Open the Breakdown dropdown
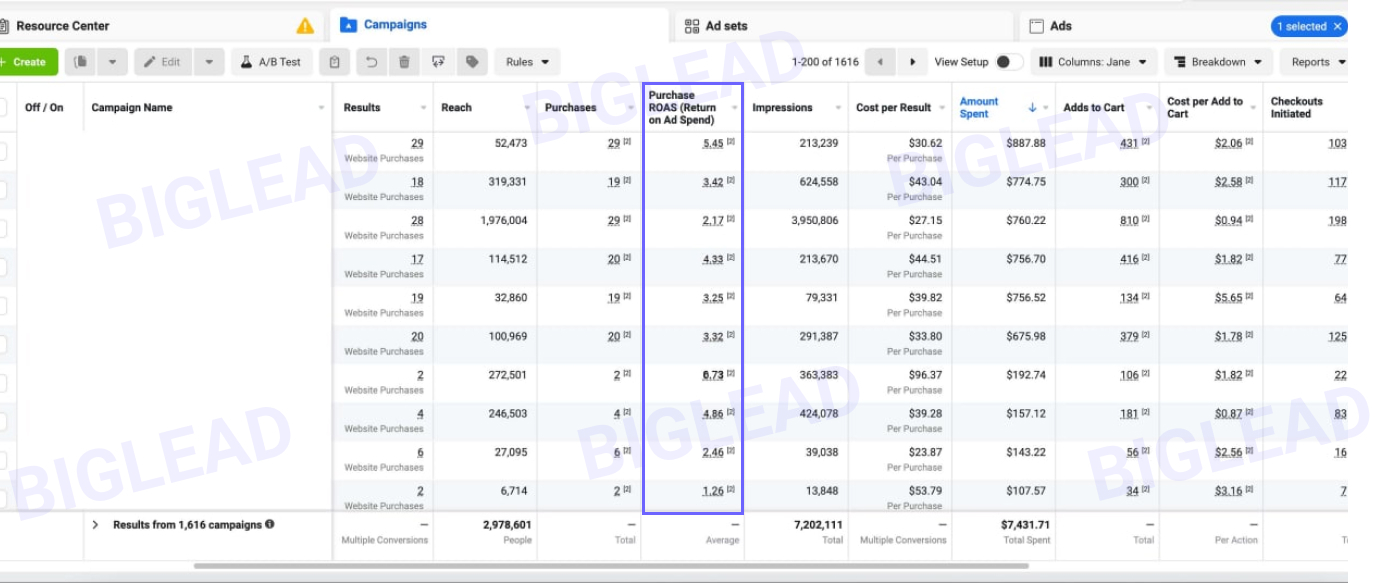The width and height of the screenshot is (1400, 583). (1218, 62)
